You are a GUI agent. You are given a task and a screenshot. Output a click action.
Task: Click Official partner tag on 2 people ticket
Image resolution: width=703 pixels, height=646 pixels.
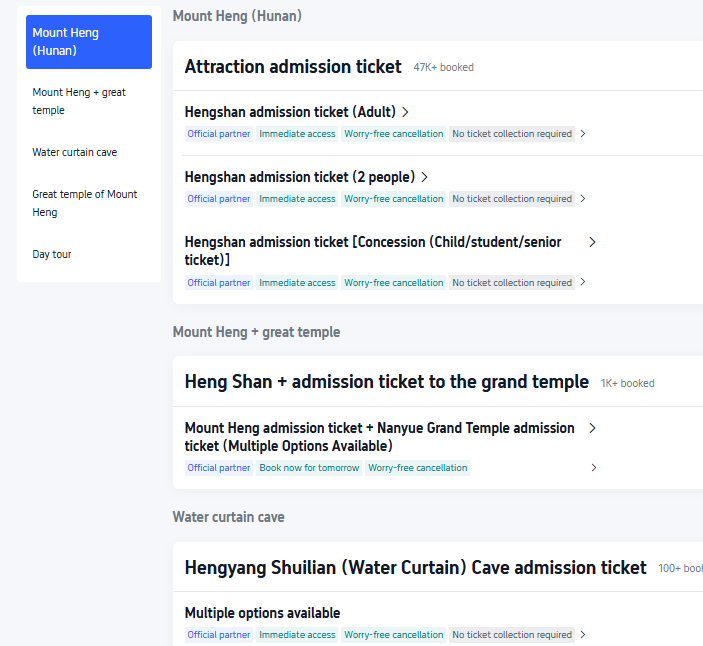219,199
